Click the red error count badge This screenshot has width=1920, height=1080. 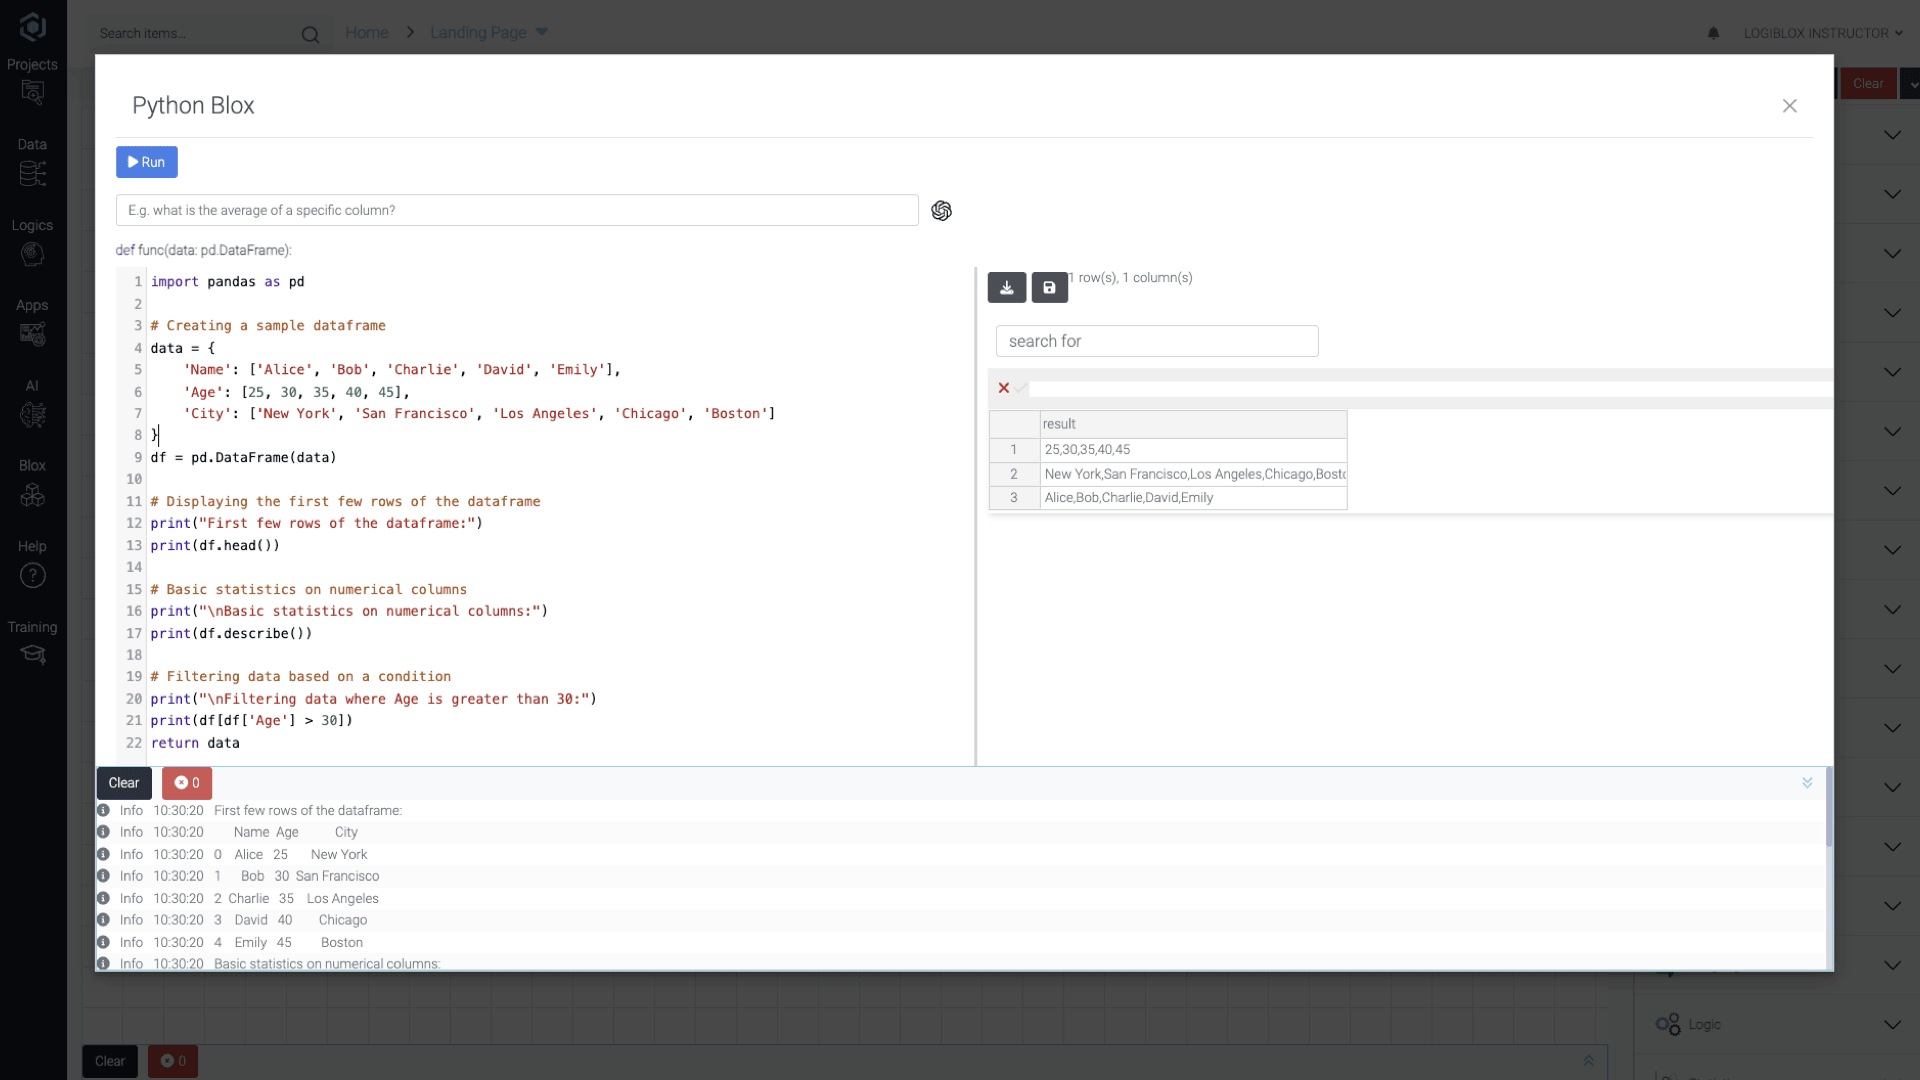187,783
